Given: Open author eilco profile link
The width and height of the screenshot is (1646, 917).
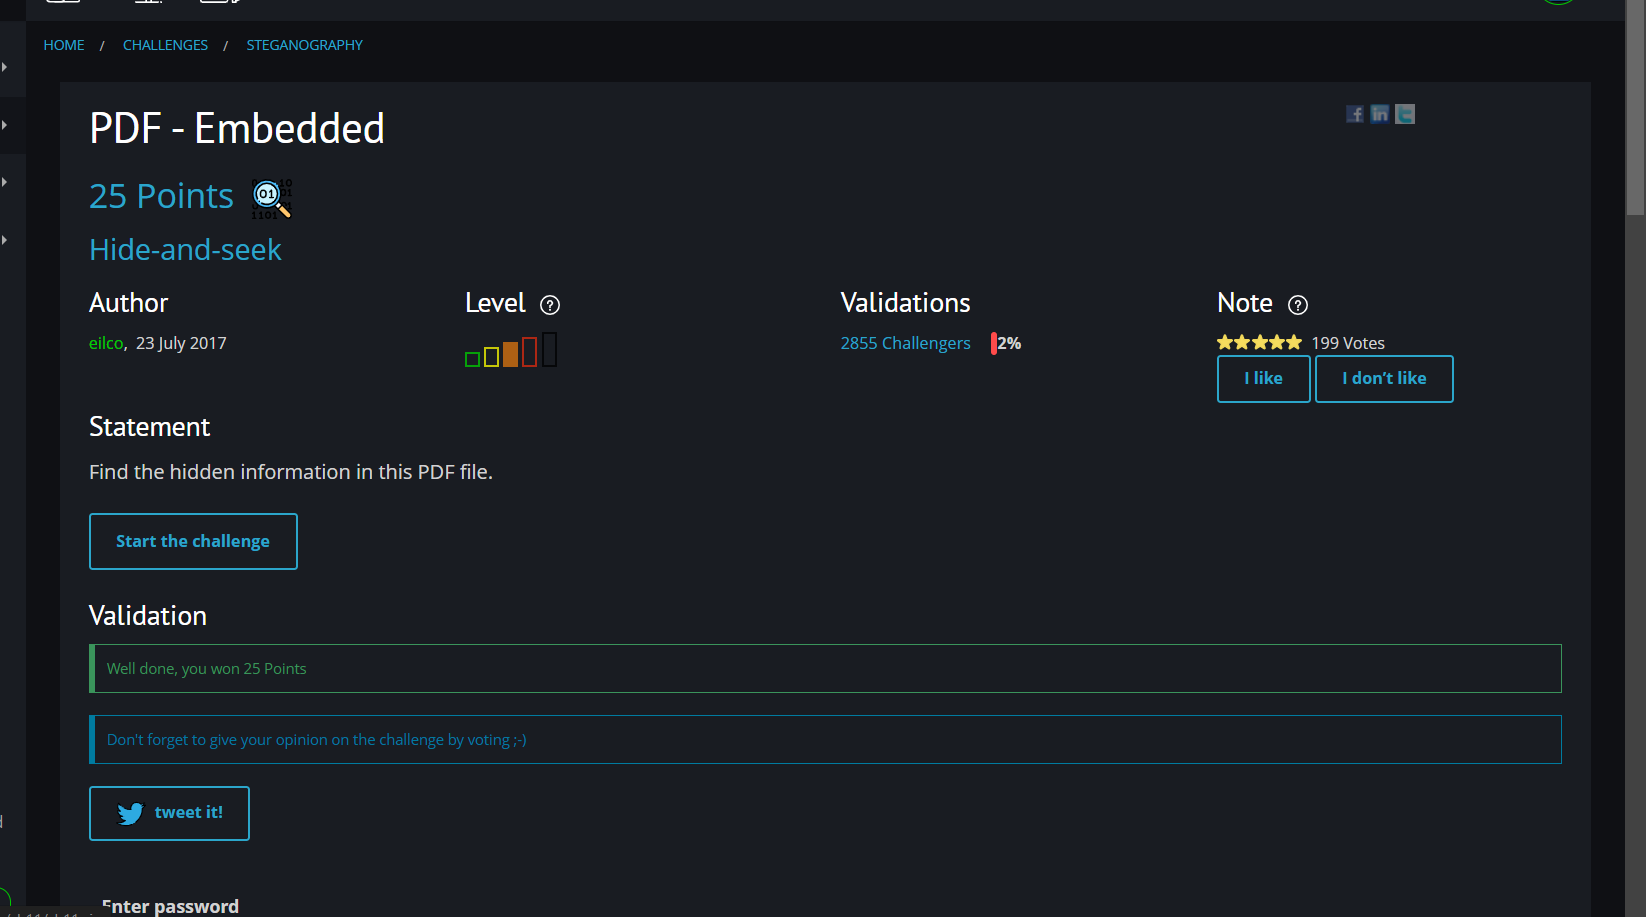Looking at the screenshot, I should [106, 343].
